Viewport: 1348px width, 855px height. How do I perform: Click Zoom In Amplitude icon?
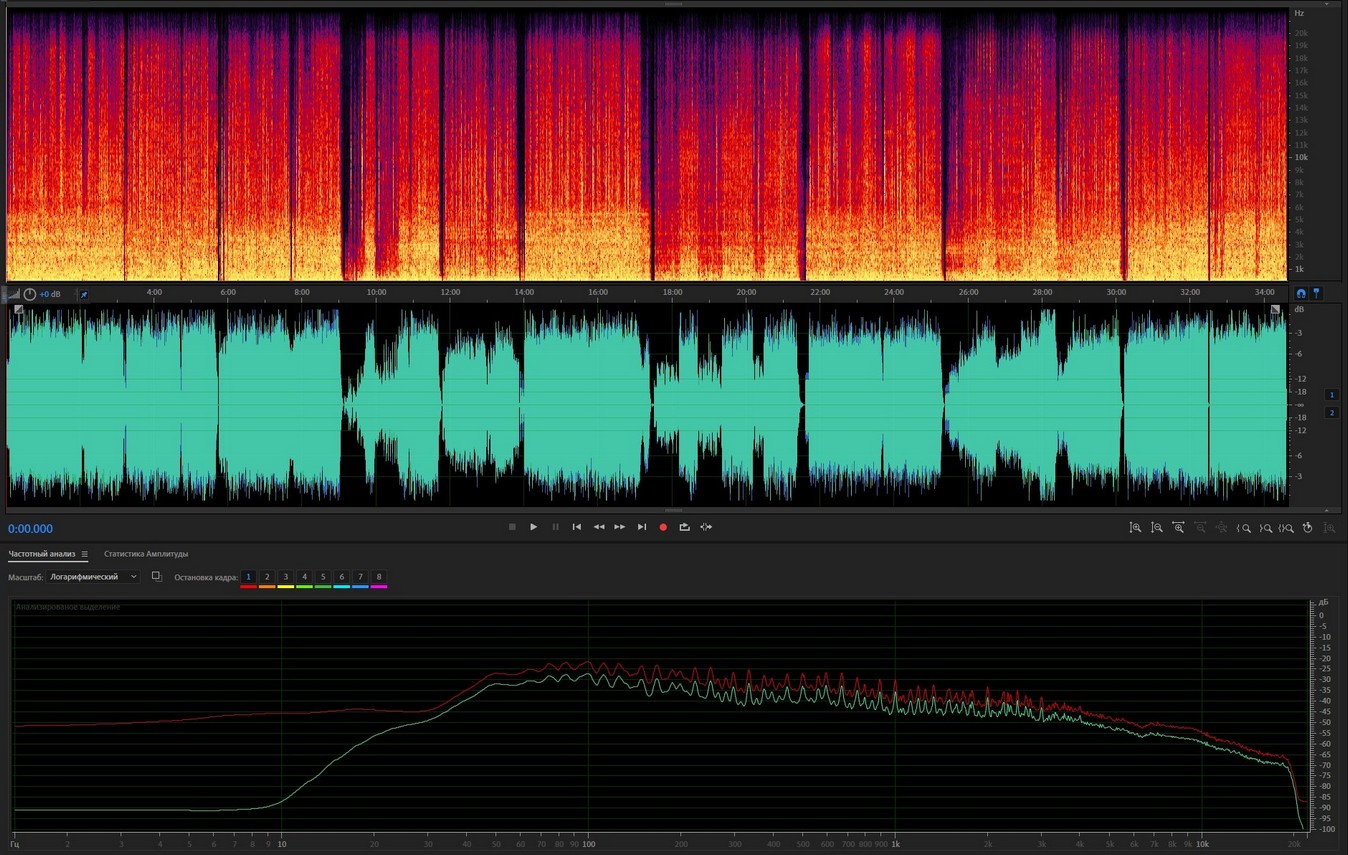pos(1135,527)
